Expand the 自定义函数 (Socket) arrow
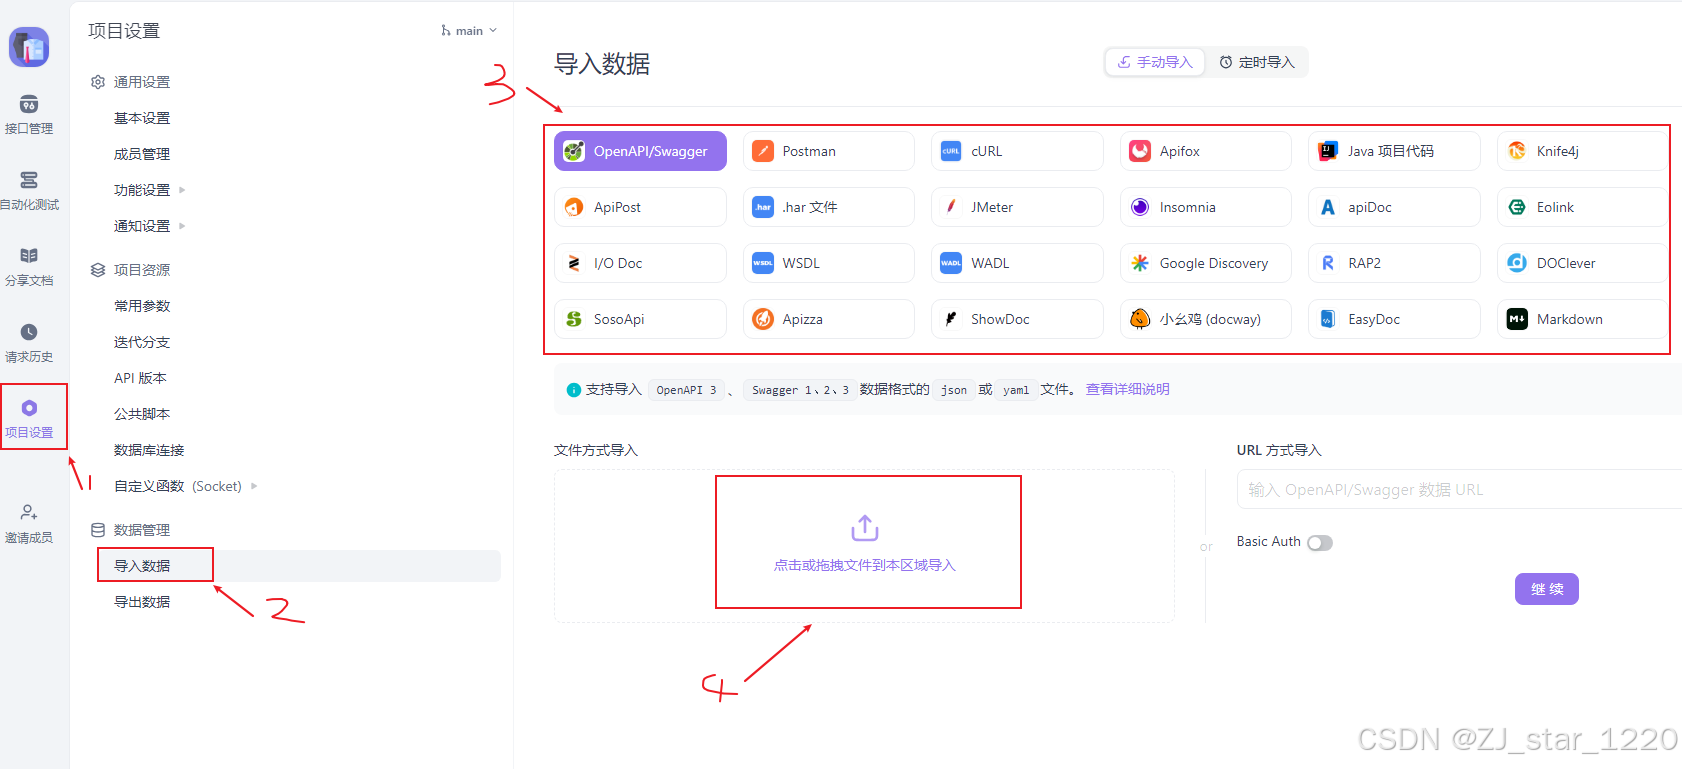 click(254, 486)
